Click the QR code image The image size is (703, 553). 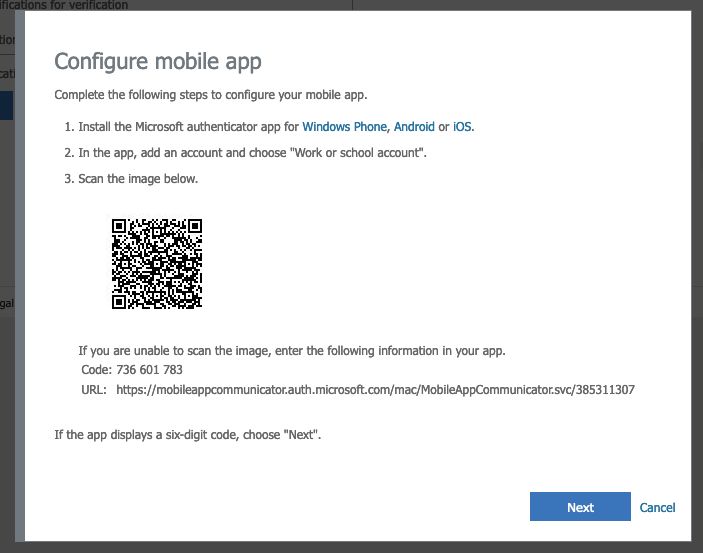tap(157, 264)
